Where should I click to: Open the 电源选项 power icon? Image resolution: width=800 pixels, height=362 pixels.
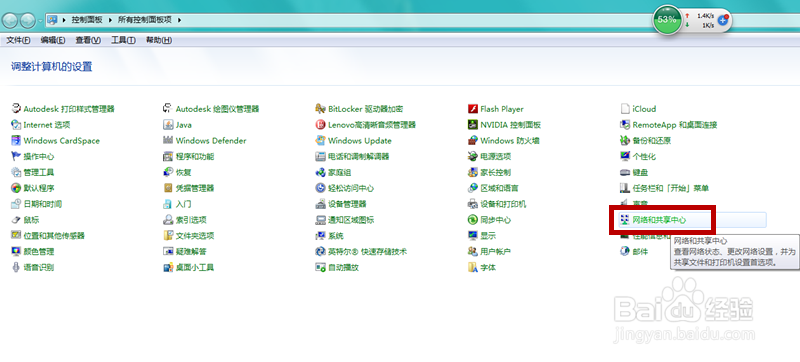[x=472, y=156]
